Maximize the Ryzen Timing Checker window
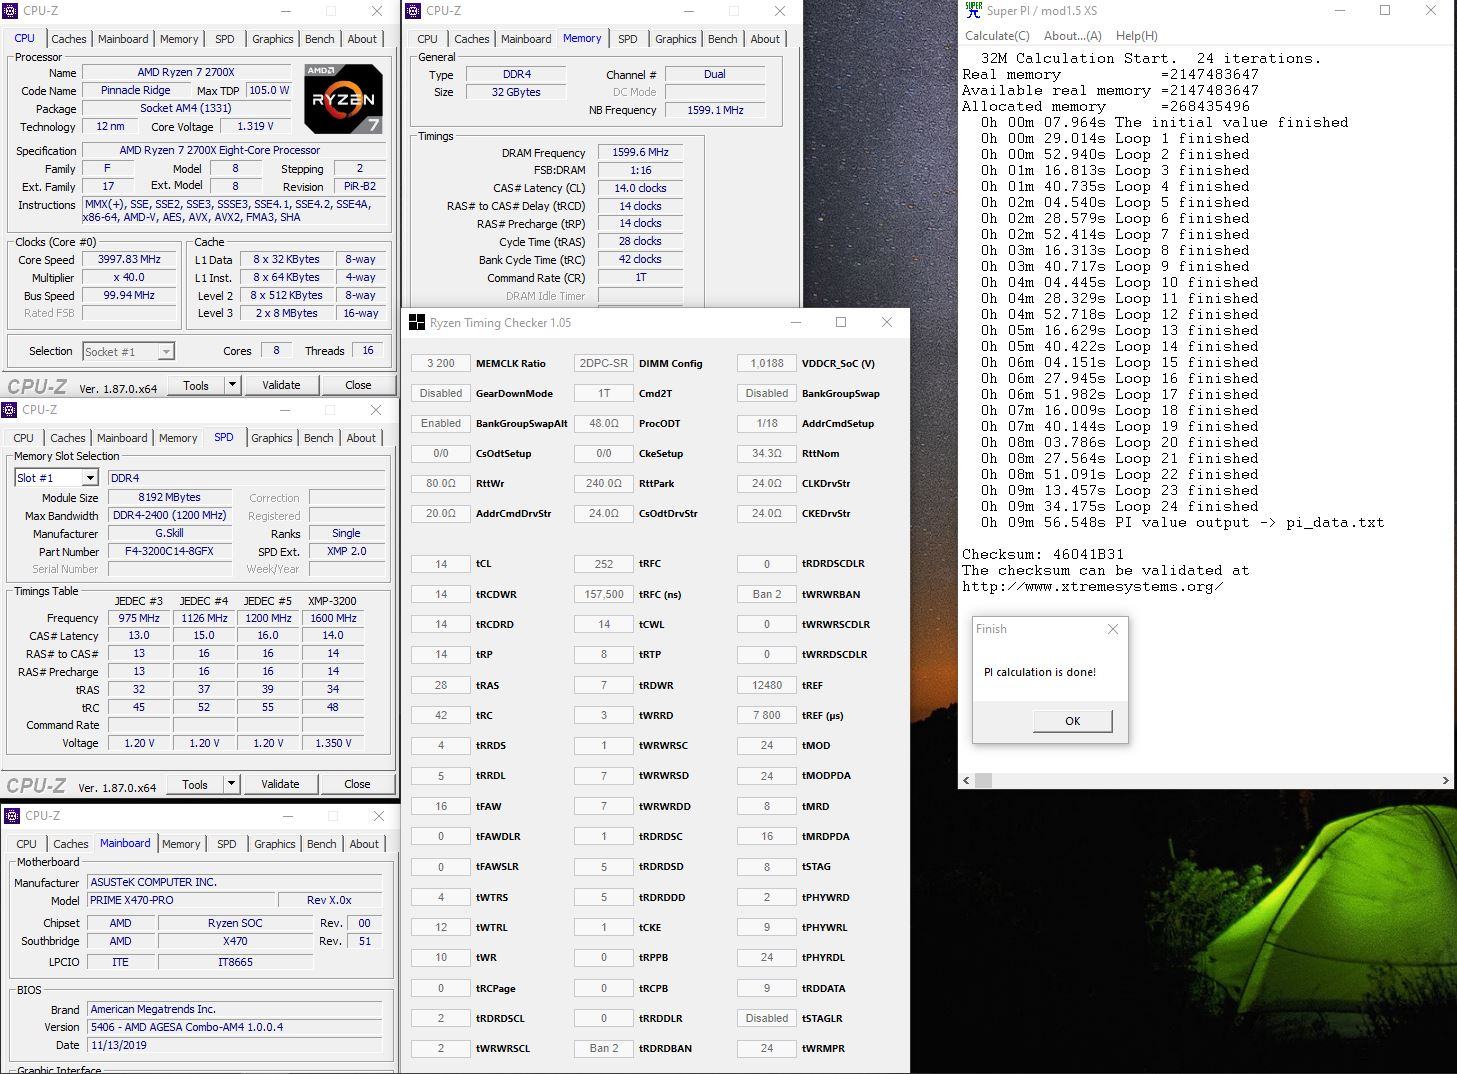Screen dimensions: 1457x1074 (841, 322)
